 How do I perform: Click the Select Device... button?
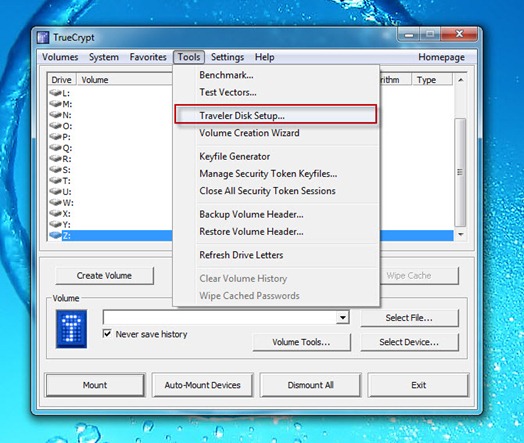pyautogui.click(x=409, y=342)
